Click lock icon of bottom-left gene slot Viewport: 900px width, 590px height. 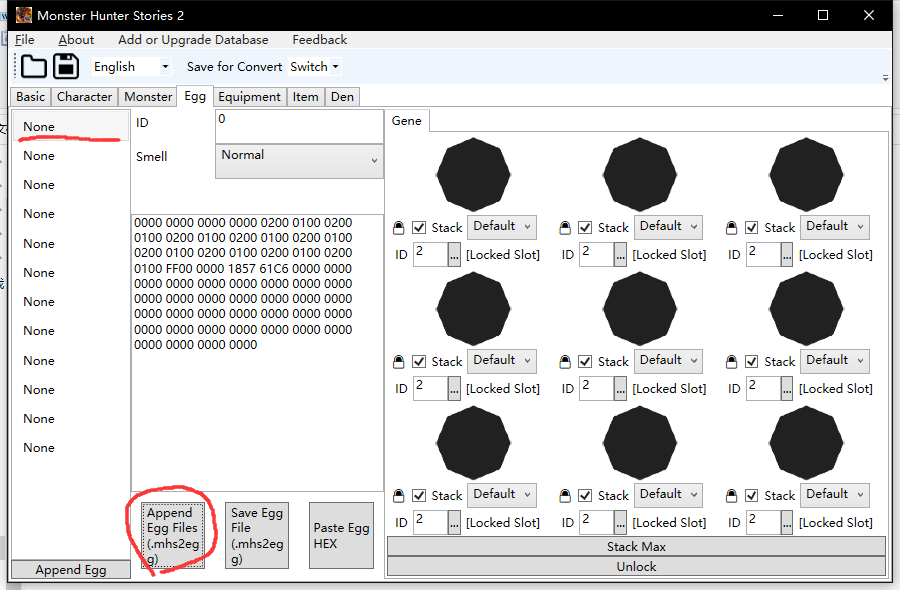[x=398, y=495]
